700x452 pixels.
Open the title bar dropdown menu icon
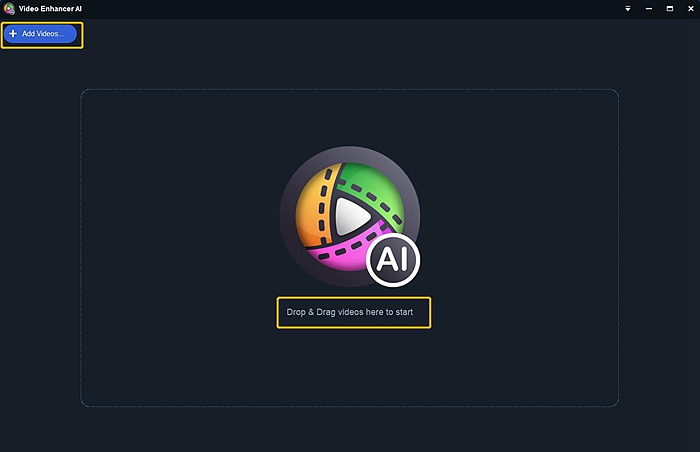click(628, 8)
